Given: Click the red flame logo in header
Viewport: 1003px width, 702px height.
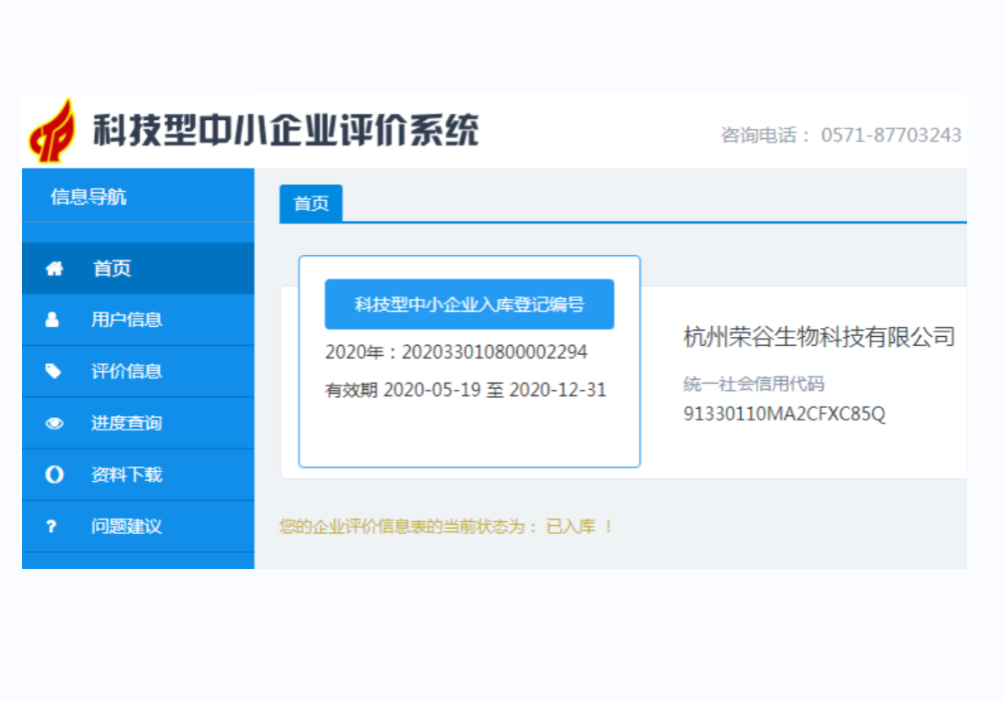Looking at the screenshot, I should [x=52, y=130].
